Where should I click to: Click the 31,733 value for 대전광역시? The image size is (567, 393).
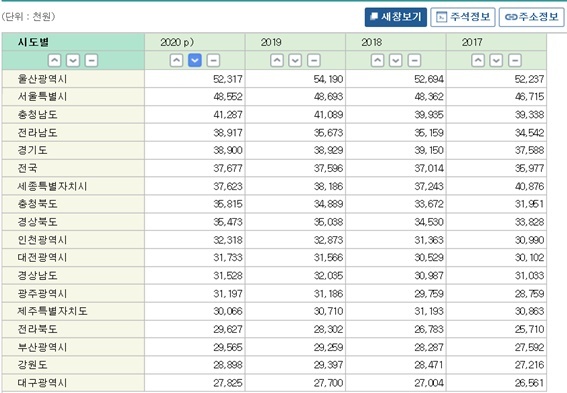click(x=228, y=257)
